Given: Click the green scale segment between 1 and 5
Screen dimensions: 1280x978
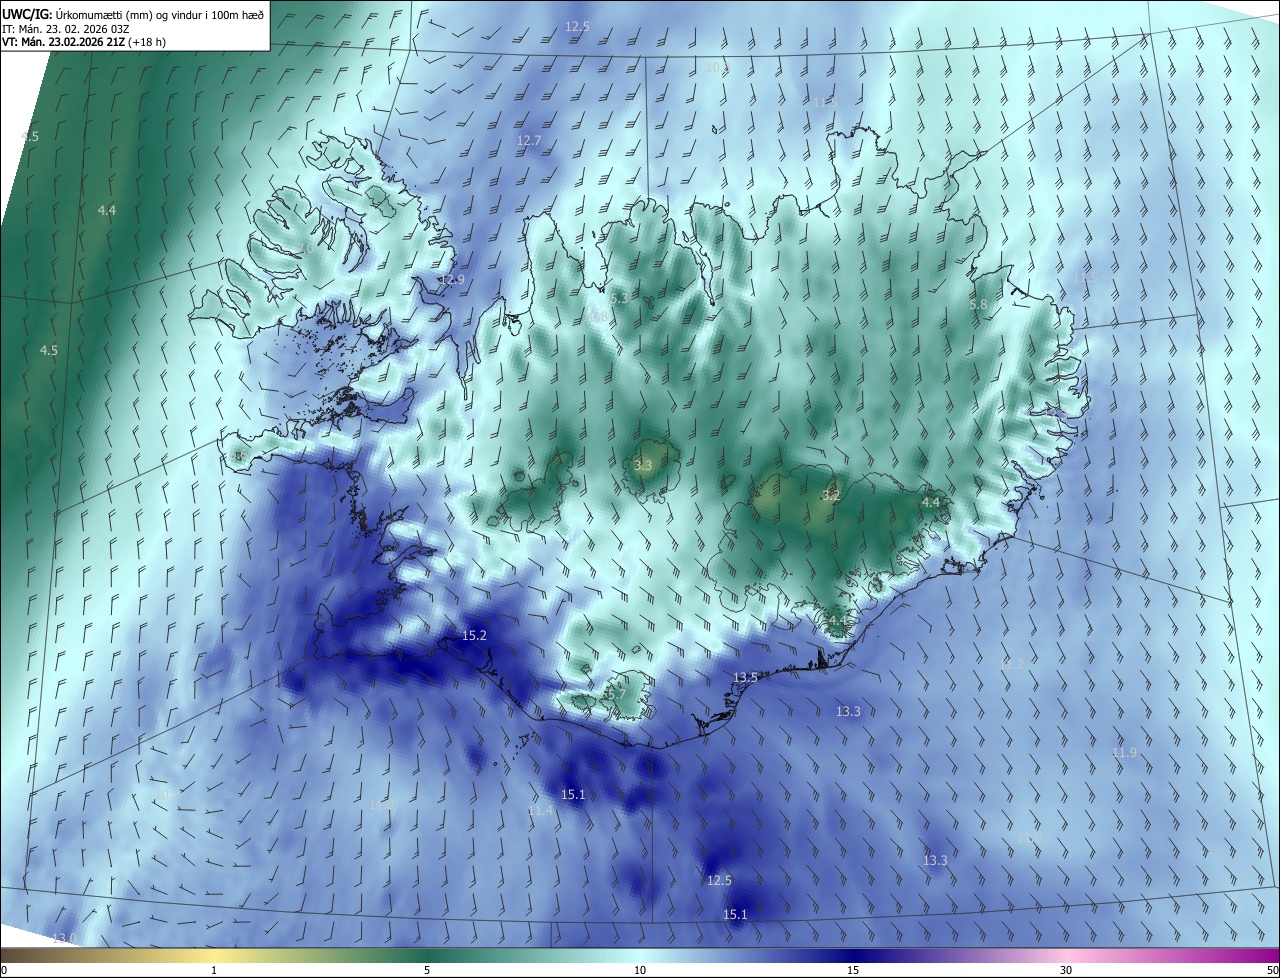Looking at the screenshot, I should click(x=320, y=956).
